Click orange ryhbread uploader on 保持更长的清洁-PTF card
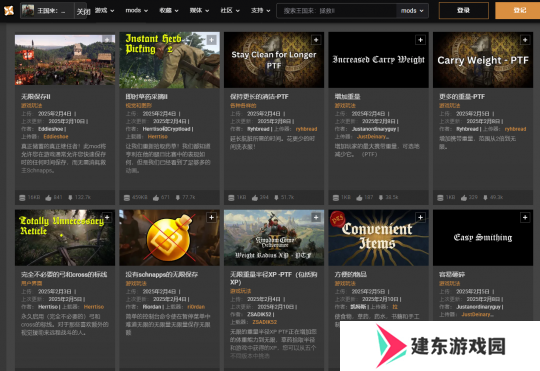 pos(307,129)
